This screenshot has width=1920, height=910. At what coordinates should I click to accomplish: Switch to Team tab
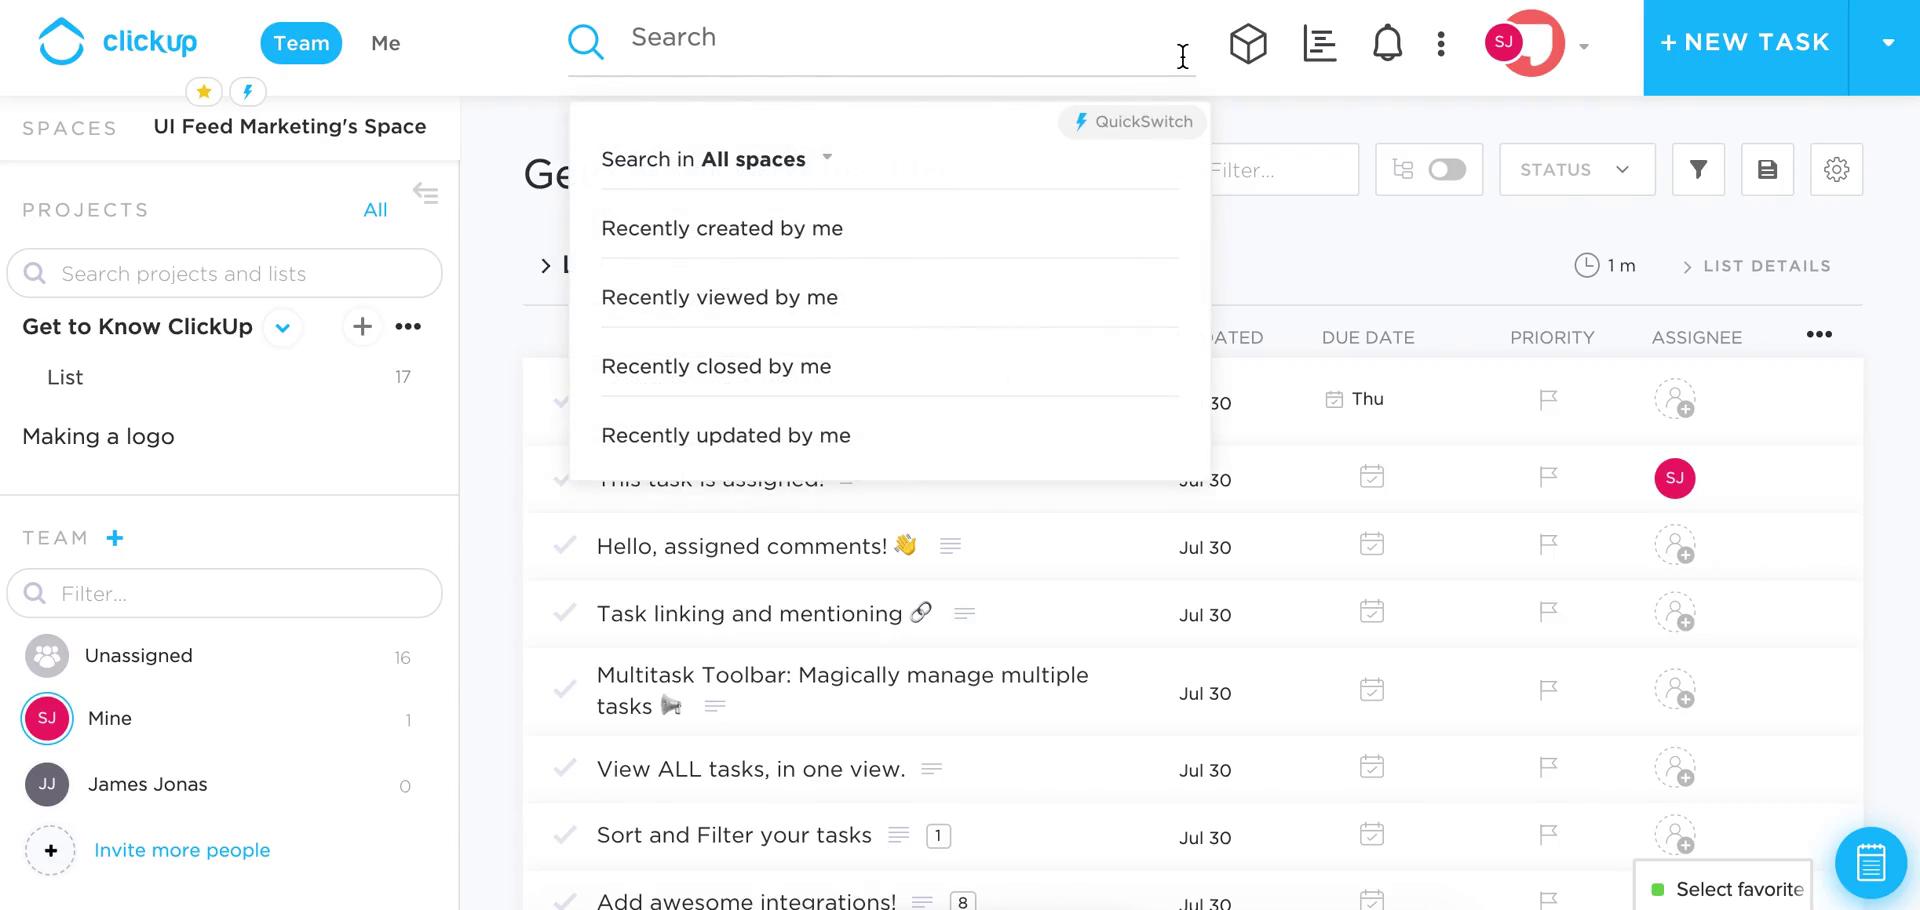301,43
